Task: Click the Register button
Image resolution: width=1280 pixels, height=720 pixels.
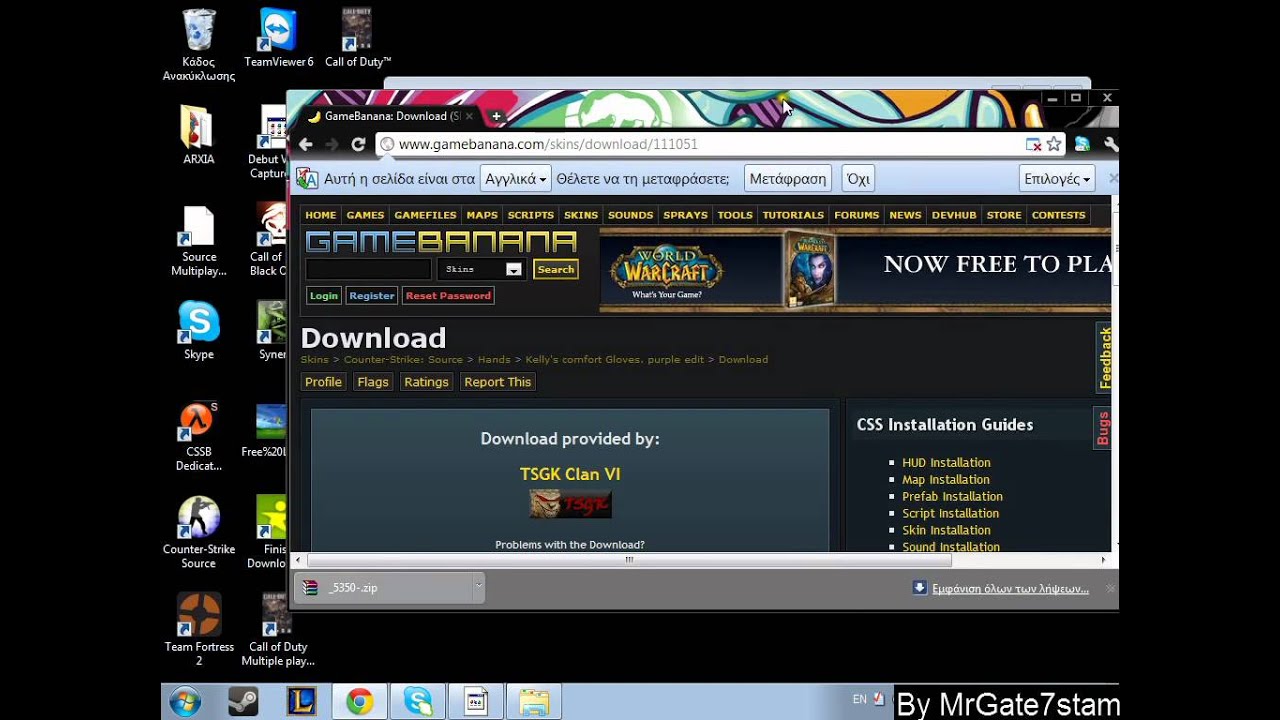Action: [372, 295]
